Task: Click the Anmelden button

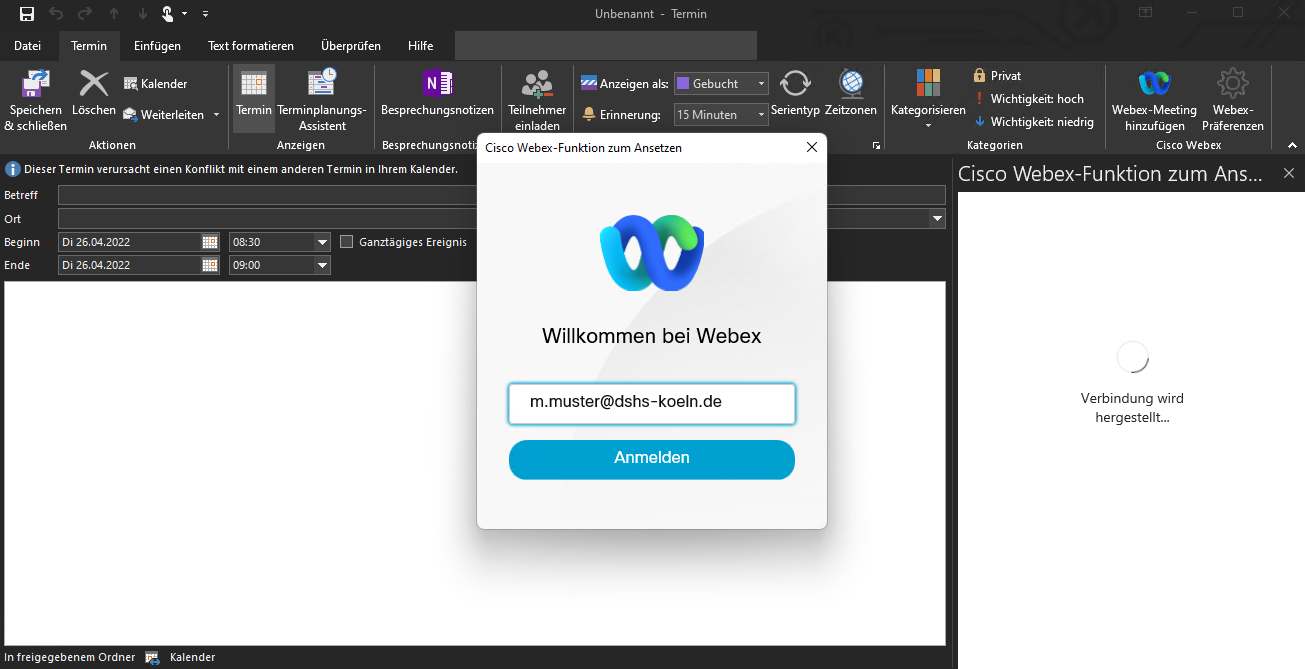Action: pos(652,459)
